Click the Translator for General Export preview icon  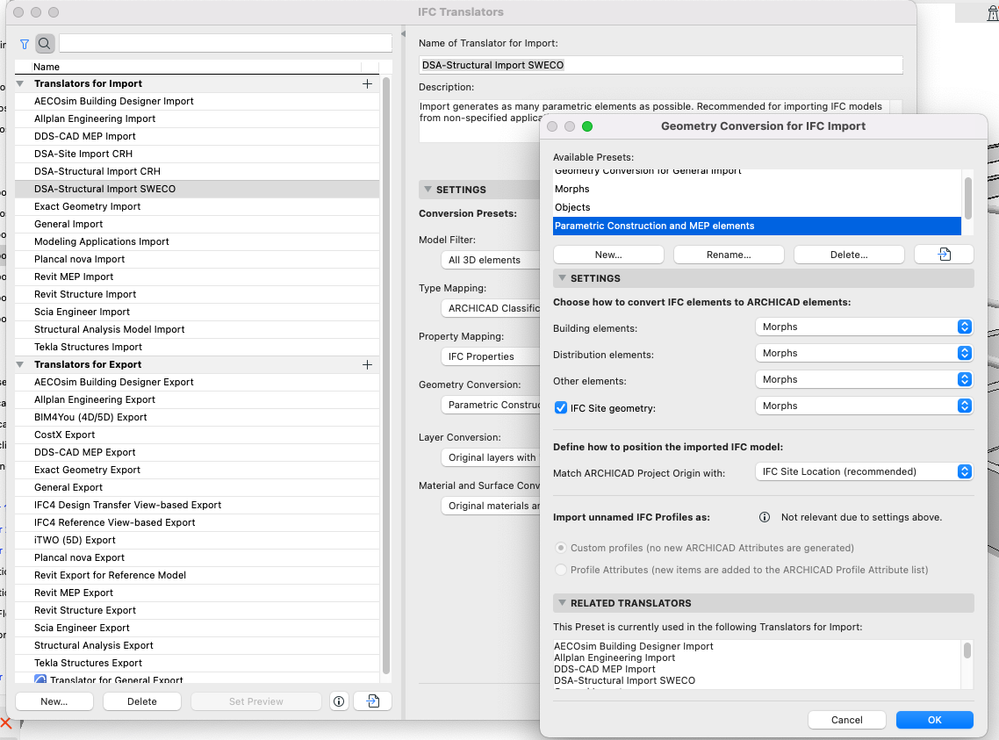tap(40, 679)
